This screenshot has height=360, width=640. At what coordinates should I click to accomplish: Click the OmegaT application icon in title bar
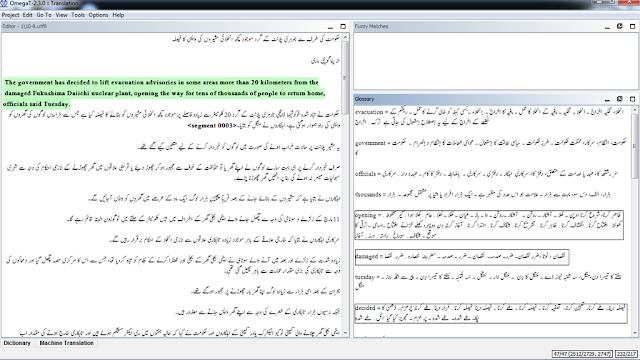tap(4, 3)
